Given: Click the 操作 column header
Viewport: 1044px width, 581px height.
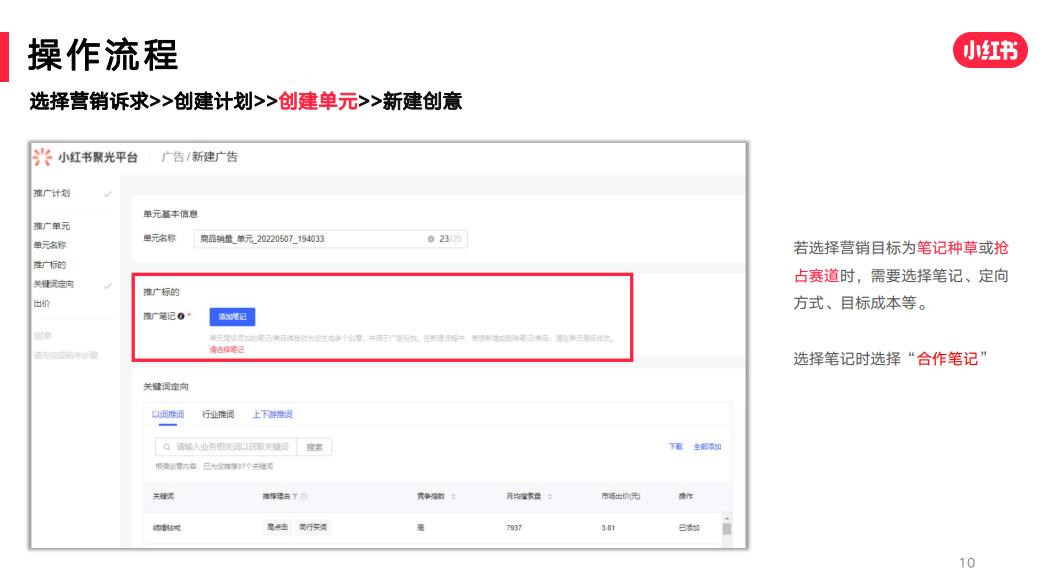Looking at the screenshot, I should [686, 496].
